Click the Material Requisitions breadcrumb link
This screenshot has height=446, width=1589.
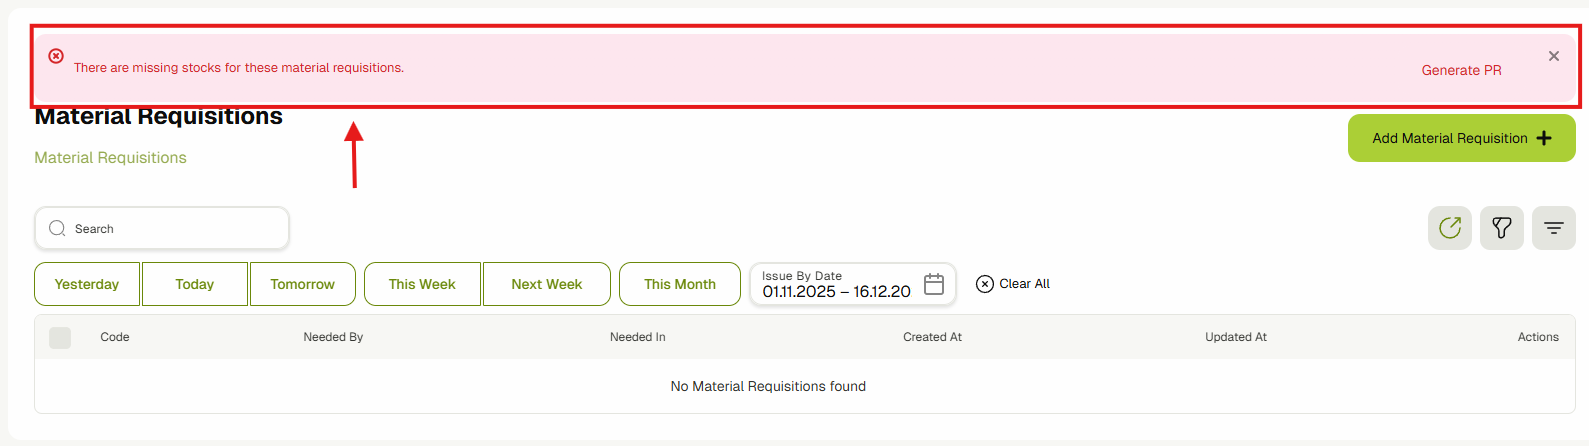click(x=110, y=158)
